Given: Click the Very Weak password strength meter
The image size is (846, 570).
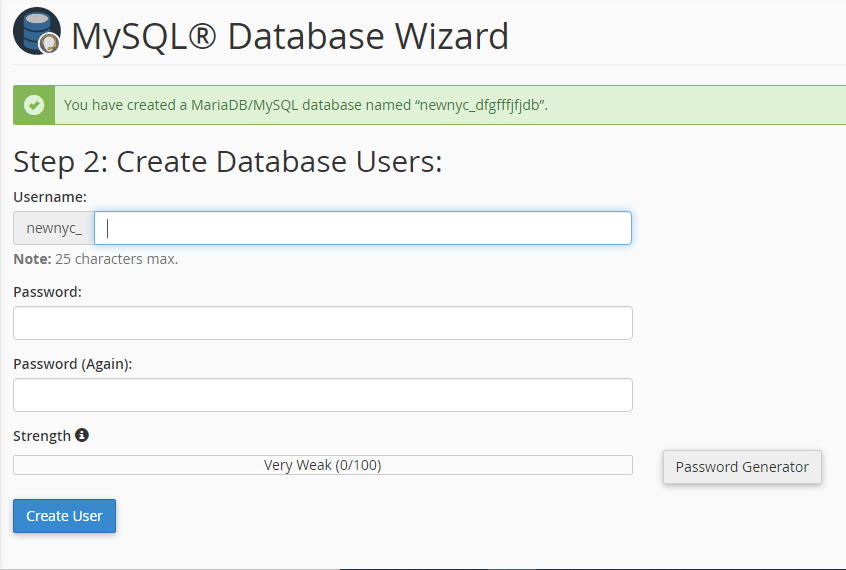Looking at the screenshot, I should (323, 465).
